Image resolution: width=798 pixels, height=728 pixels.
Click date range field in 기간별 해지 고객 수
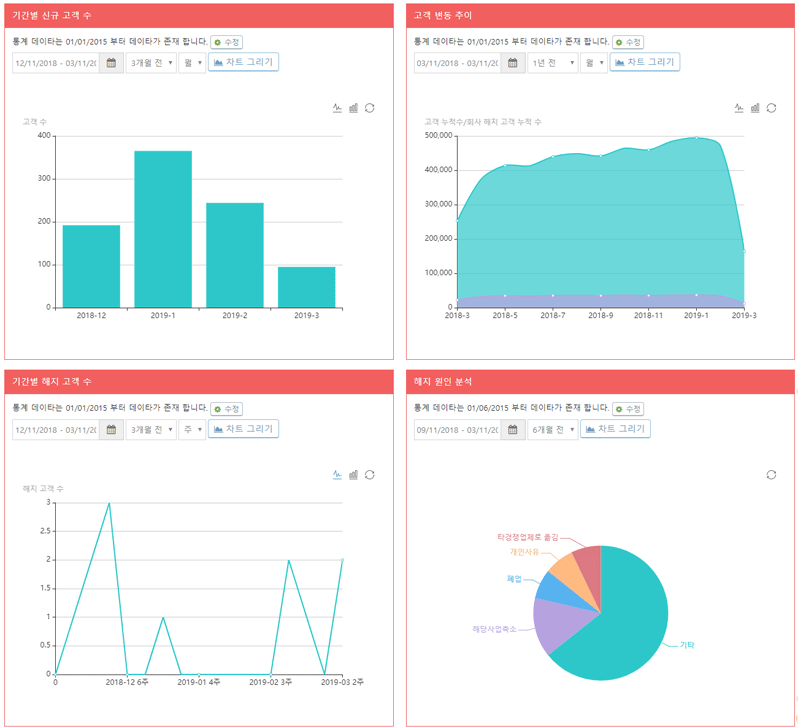pyautogui.click(x=55, y=430)
